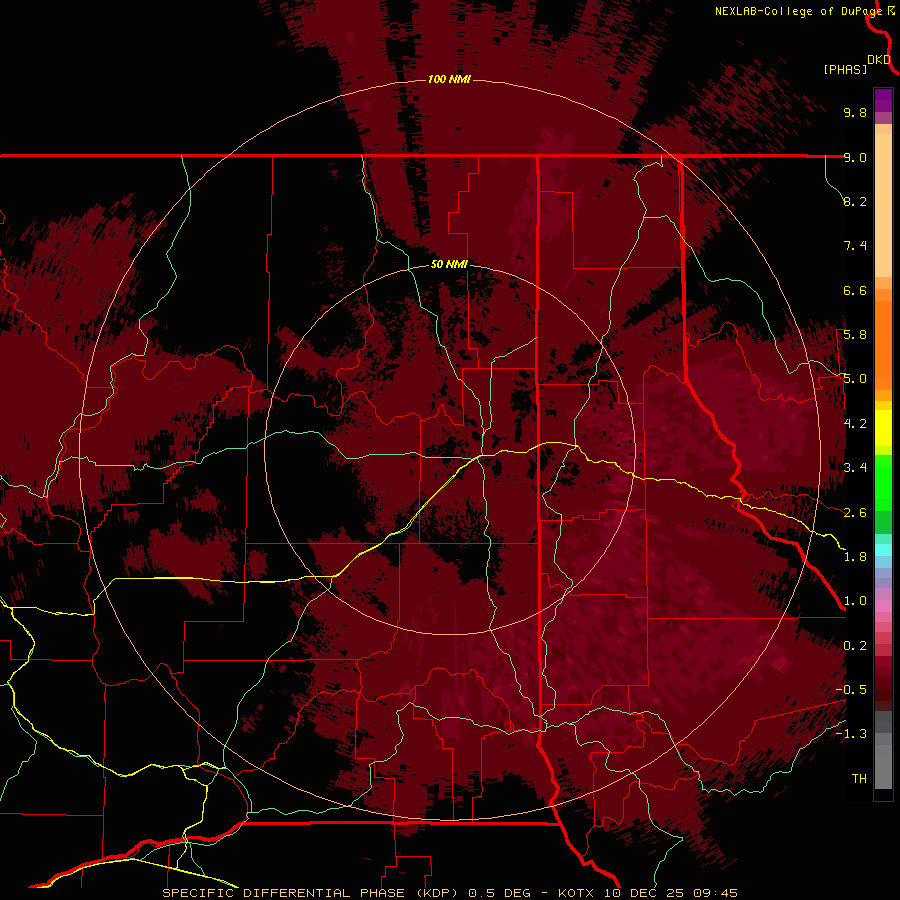Click the 1.0 value on the color scale
This screenshot has height=900, width=900.
[x=855, y=601]
